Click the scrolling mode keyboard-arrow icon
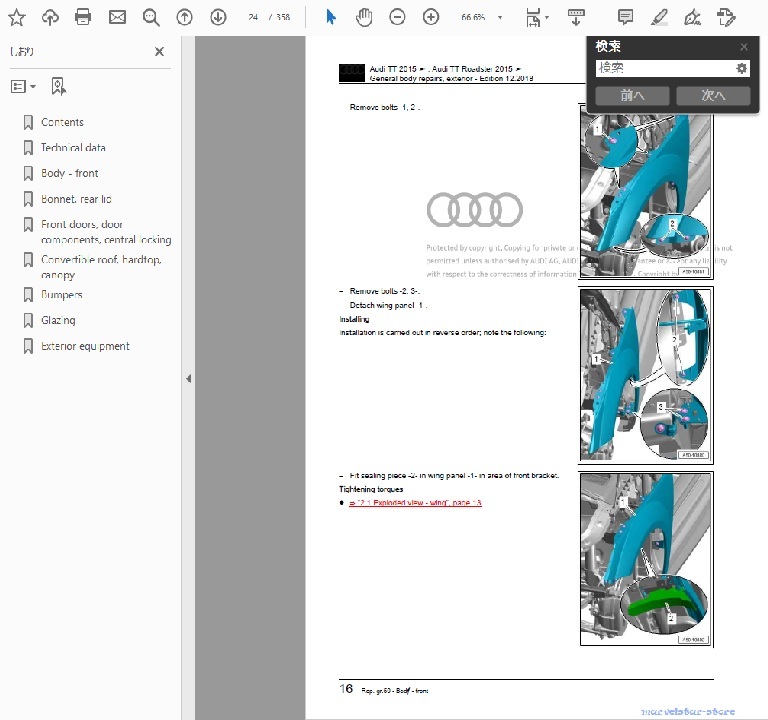This screenshot has width=768, height=720. 576,17
